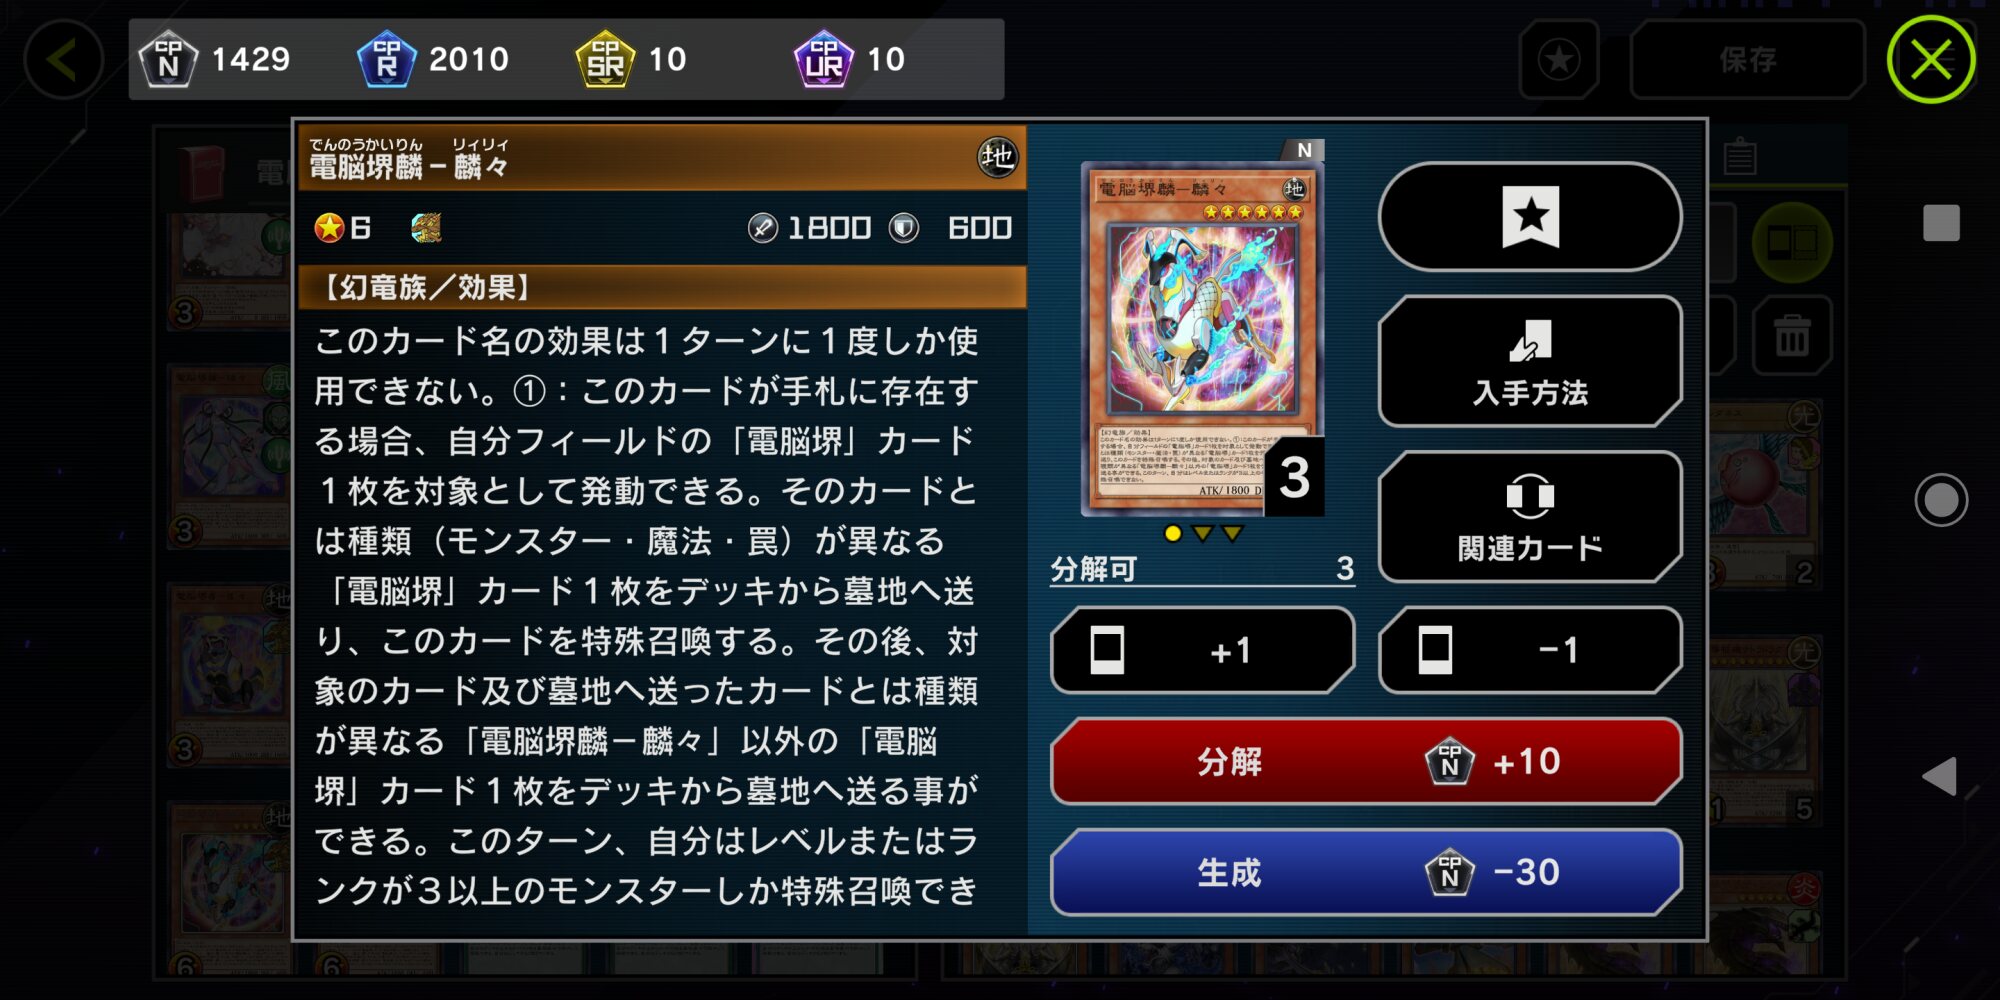Click the Wyrm type dragon icon
This screenshot has height=1000, width=2000.
[427, 228]
